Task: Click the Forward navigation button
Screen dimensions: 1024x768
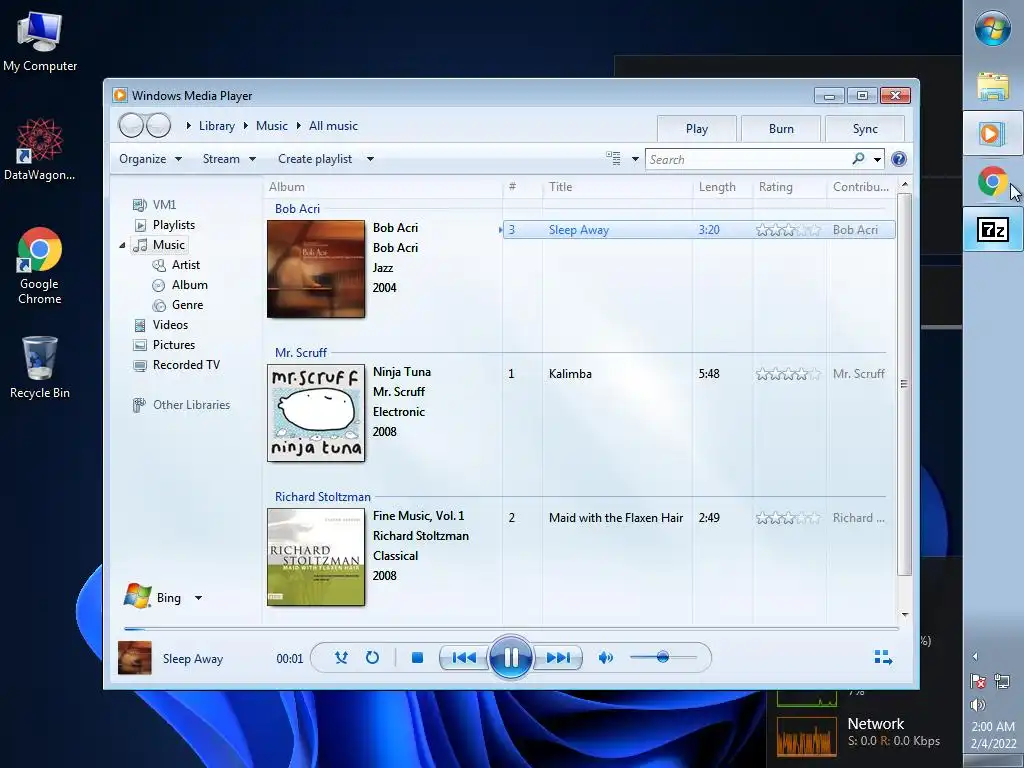Action: point(158,125)
